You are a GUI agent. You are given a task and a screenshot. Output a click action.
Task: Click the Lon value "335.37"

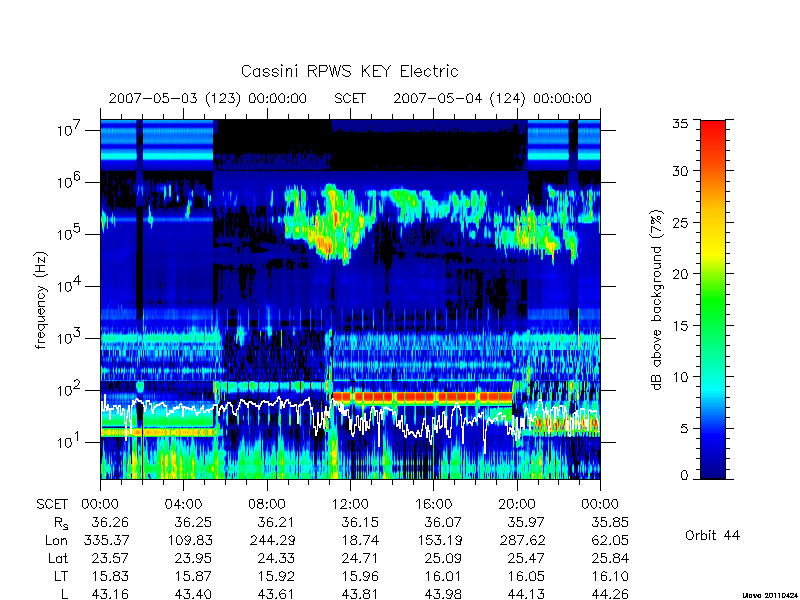[x=106, y=540]
